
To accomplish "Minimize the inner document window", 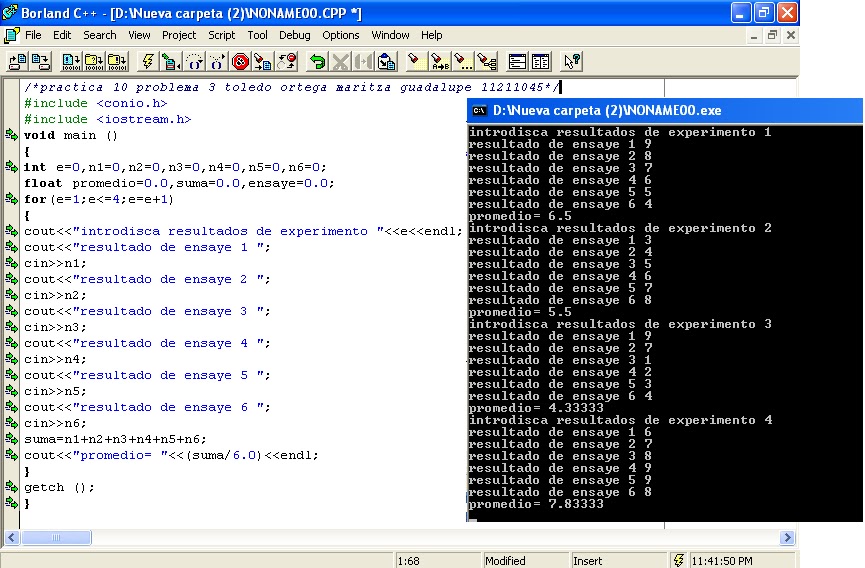I will pos(754,36).
